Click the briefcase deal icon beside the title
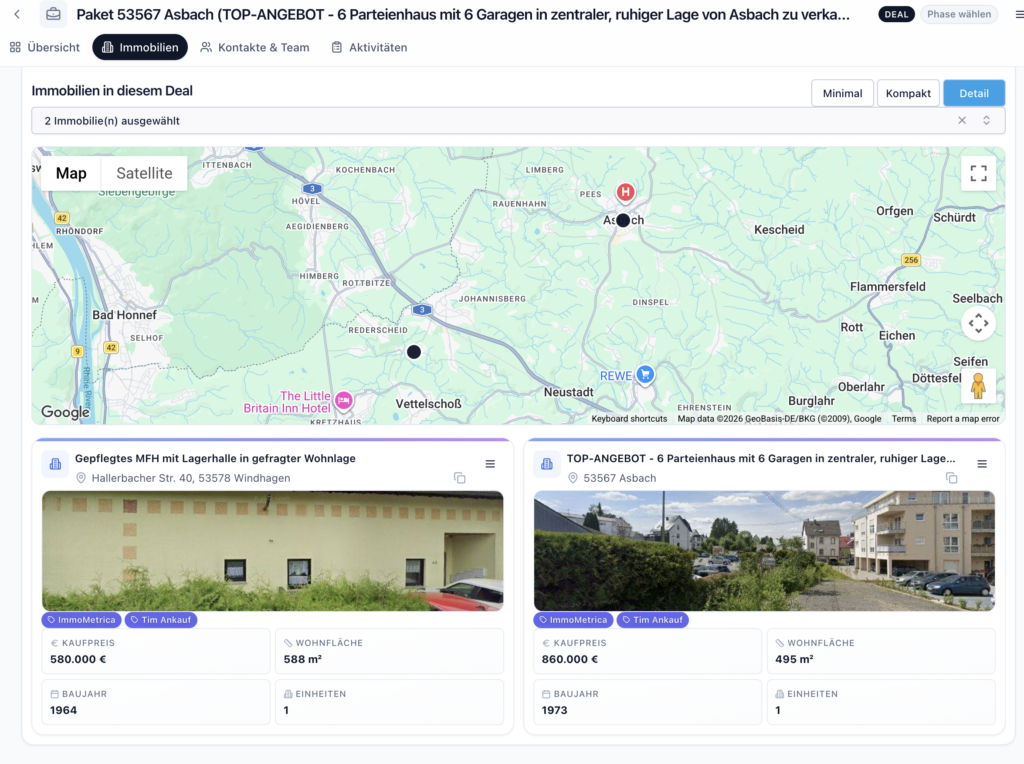 [x=53, y=14]
